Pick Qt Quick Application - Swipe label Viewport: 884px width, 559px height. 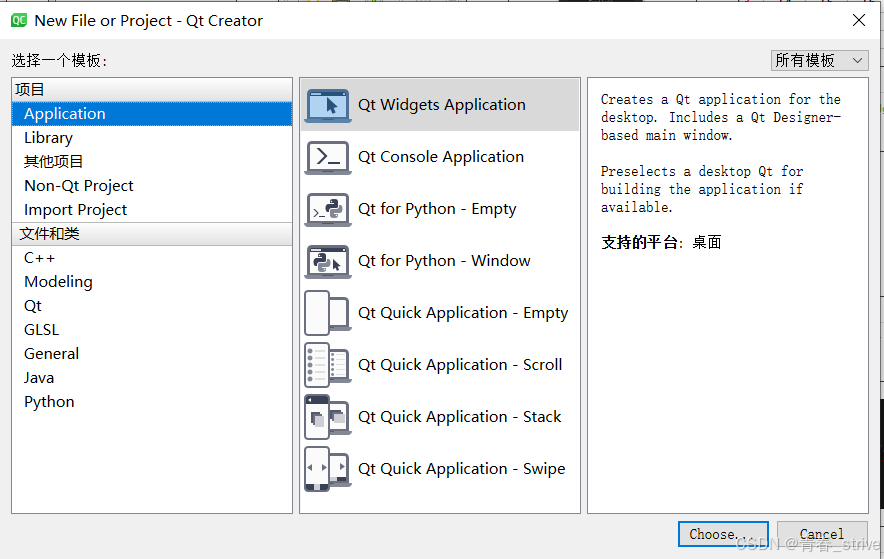pyautogui.click(x=461, y=469)
